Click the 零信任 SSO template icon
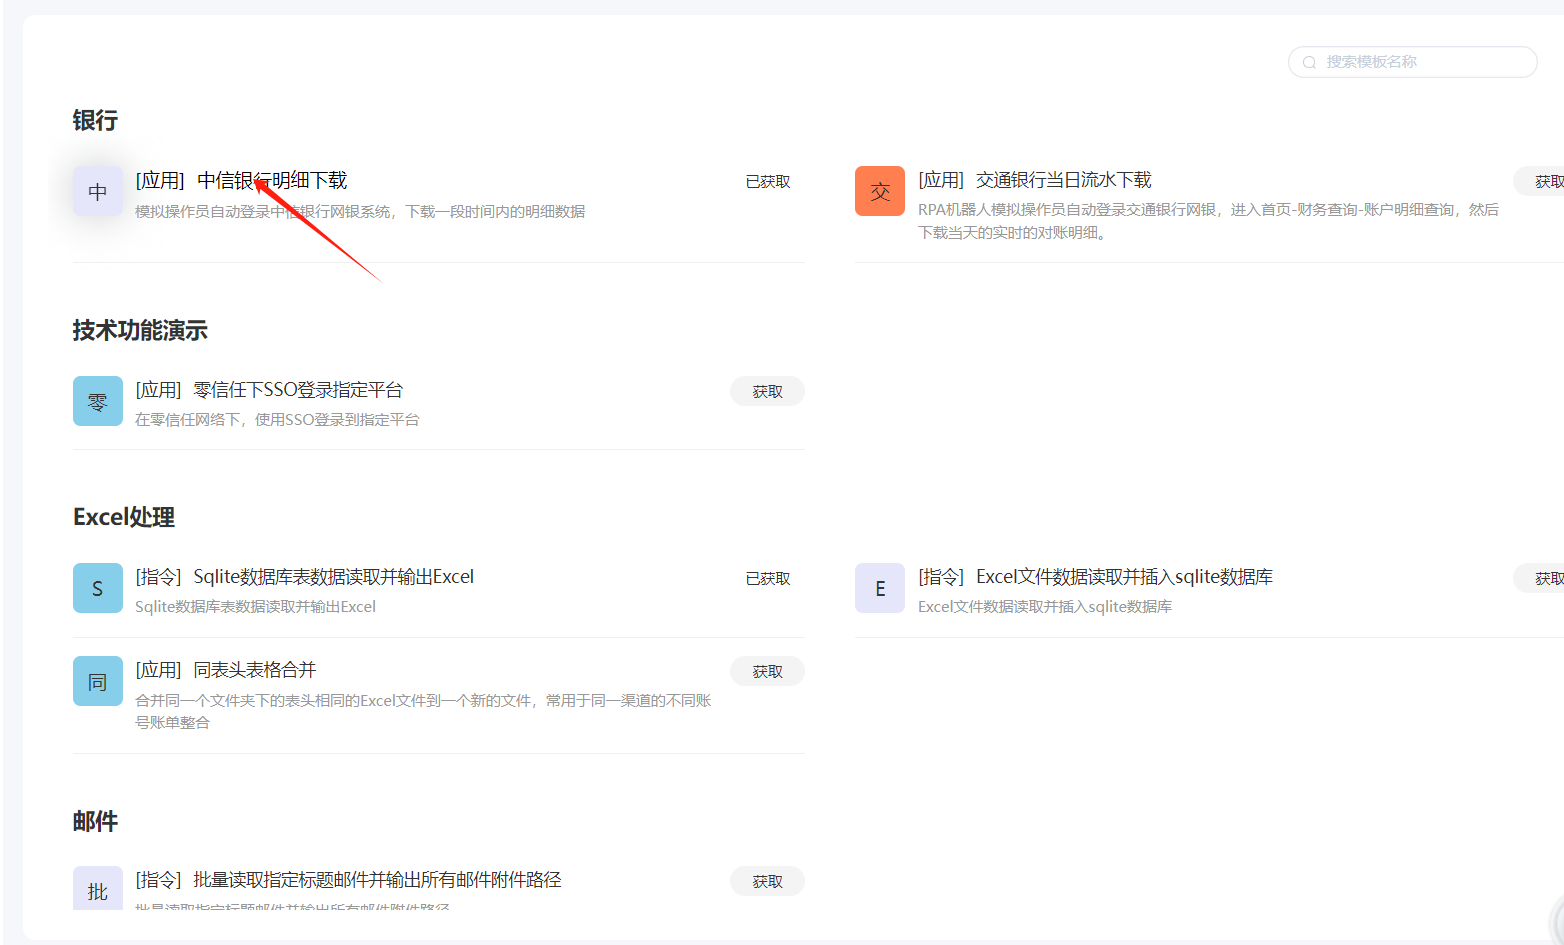The width and height of the screenshot is (1564, 945). pos(98,401)
